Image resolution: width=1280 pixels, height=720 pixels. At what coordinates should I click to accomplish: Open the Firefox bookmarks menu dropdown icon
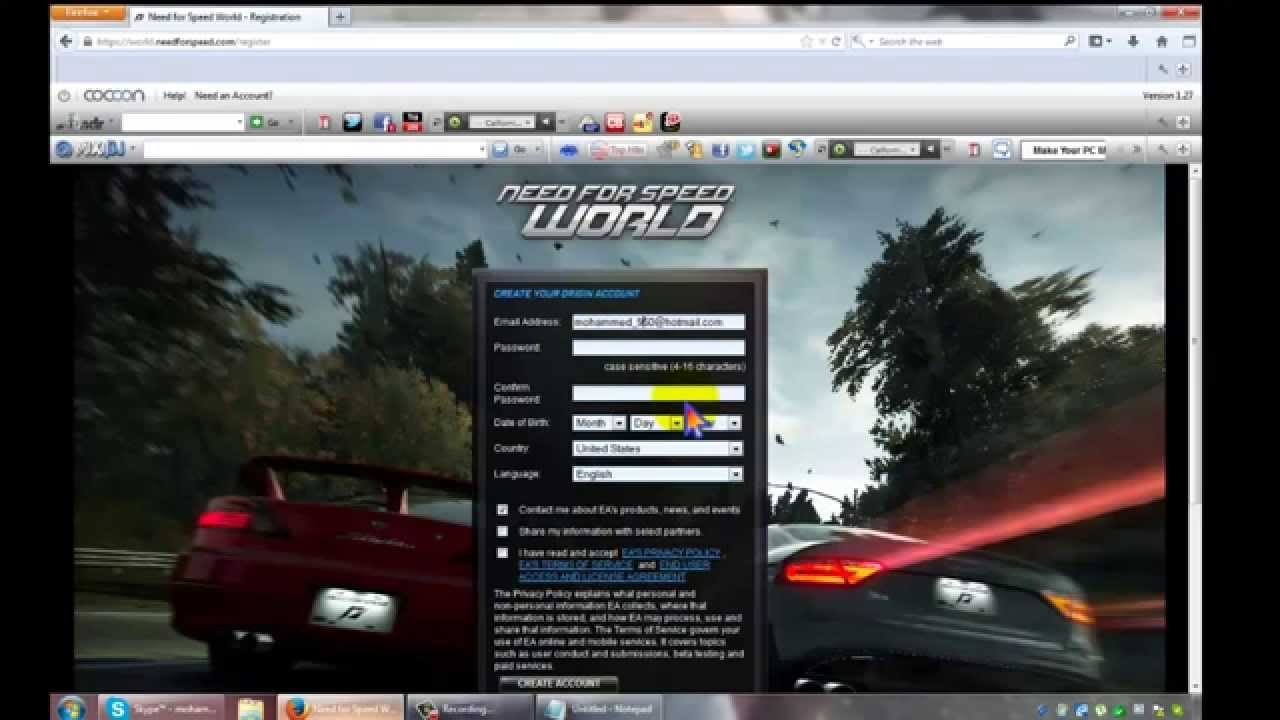click(x=1099, y=41)
